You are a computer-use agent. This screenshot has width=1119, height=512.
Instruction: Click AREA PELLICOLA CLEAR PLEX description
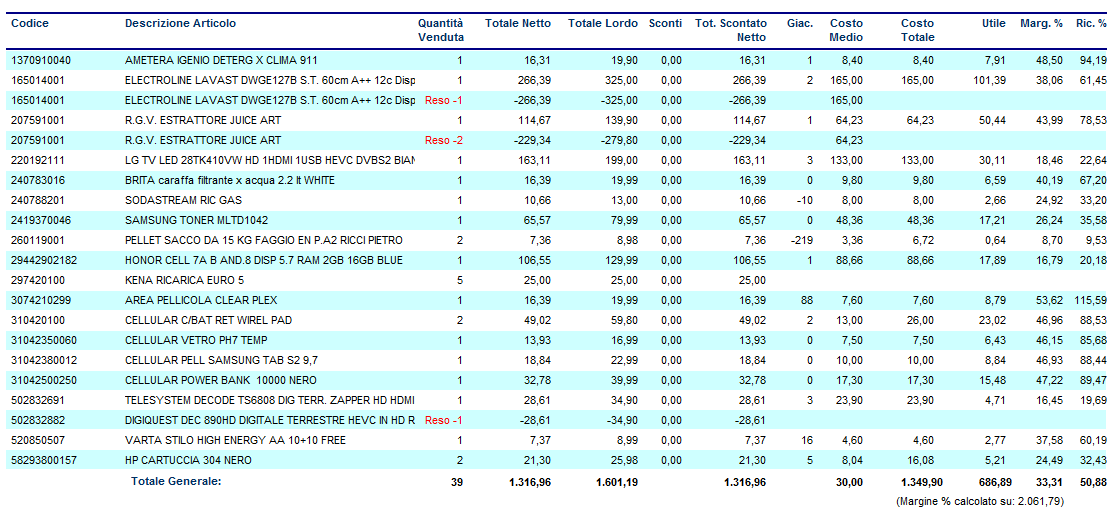click(201, 300)
